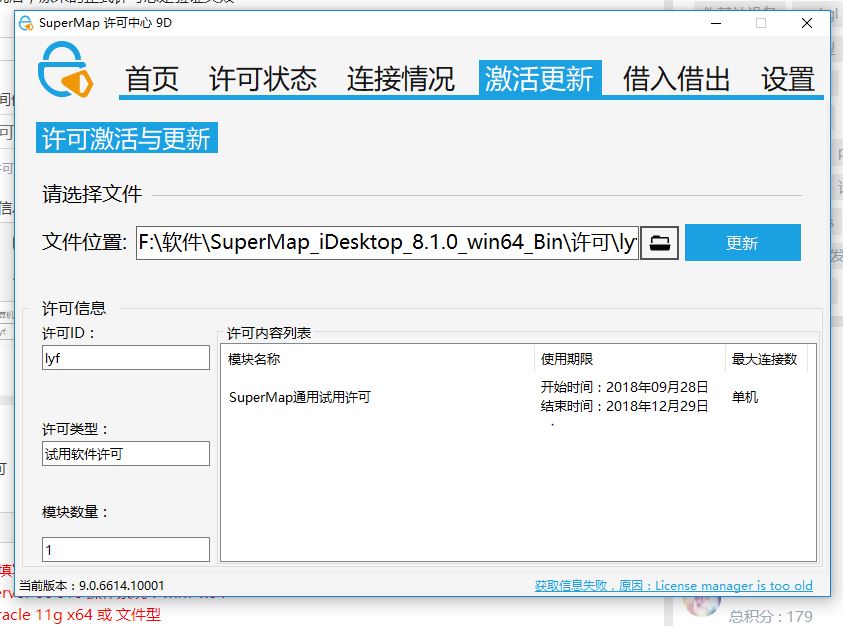This screenshot has width=843, height=626.
Task: Click the 最大连接数 column header
Action: pyautogui.click(x=765, y=359)
